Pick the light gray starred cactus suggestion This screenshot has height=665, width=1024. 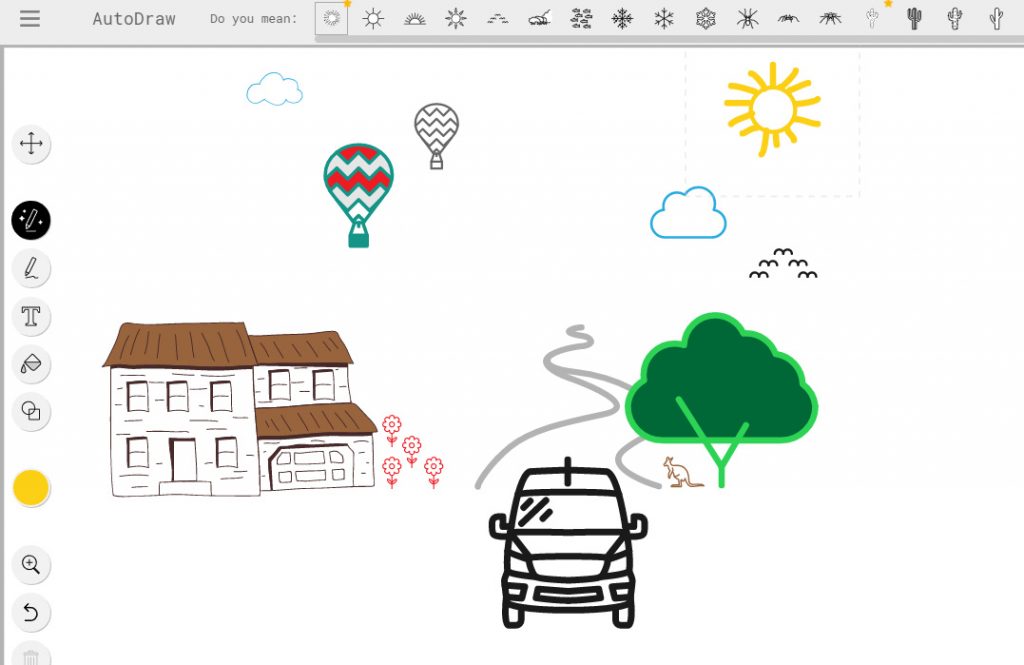pos(872,18)
